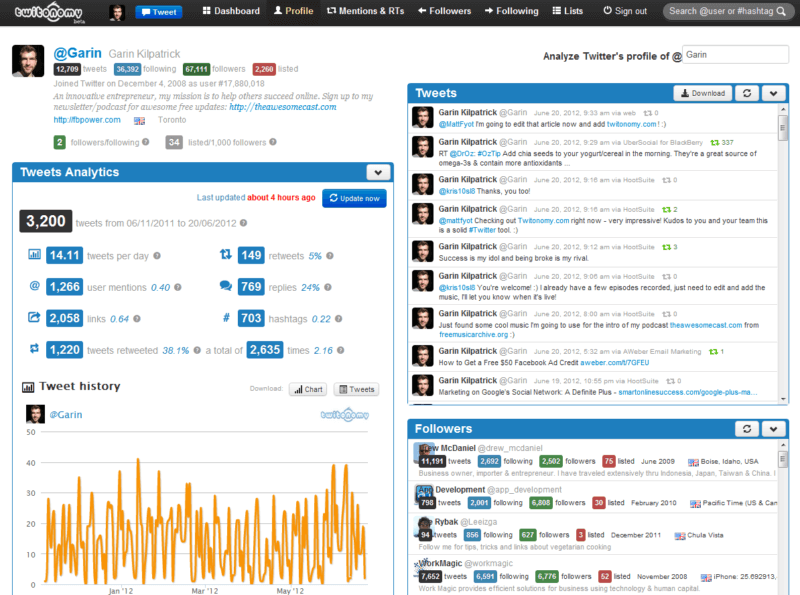Open the theawesomecast.com link in the bio
The image size is (800, 595).
coord(283,107)
